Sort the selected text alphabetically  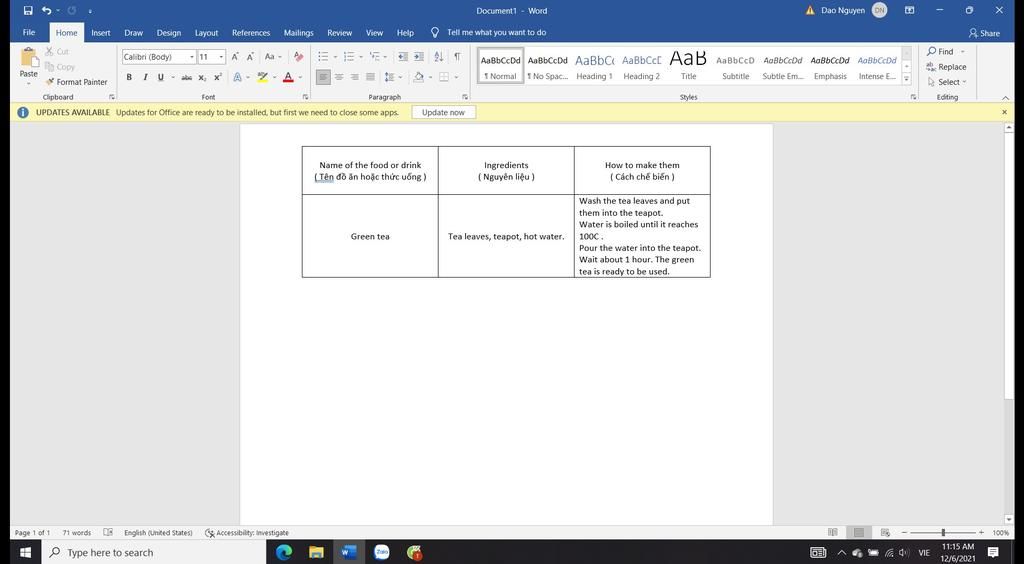438,57
